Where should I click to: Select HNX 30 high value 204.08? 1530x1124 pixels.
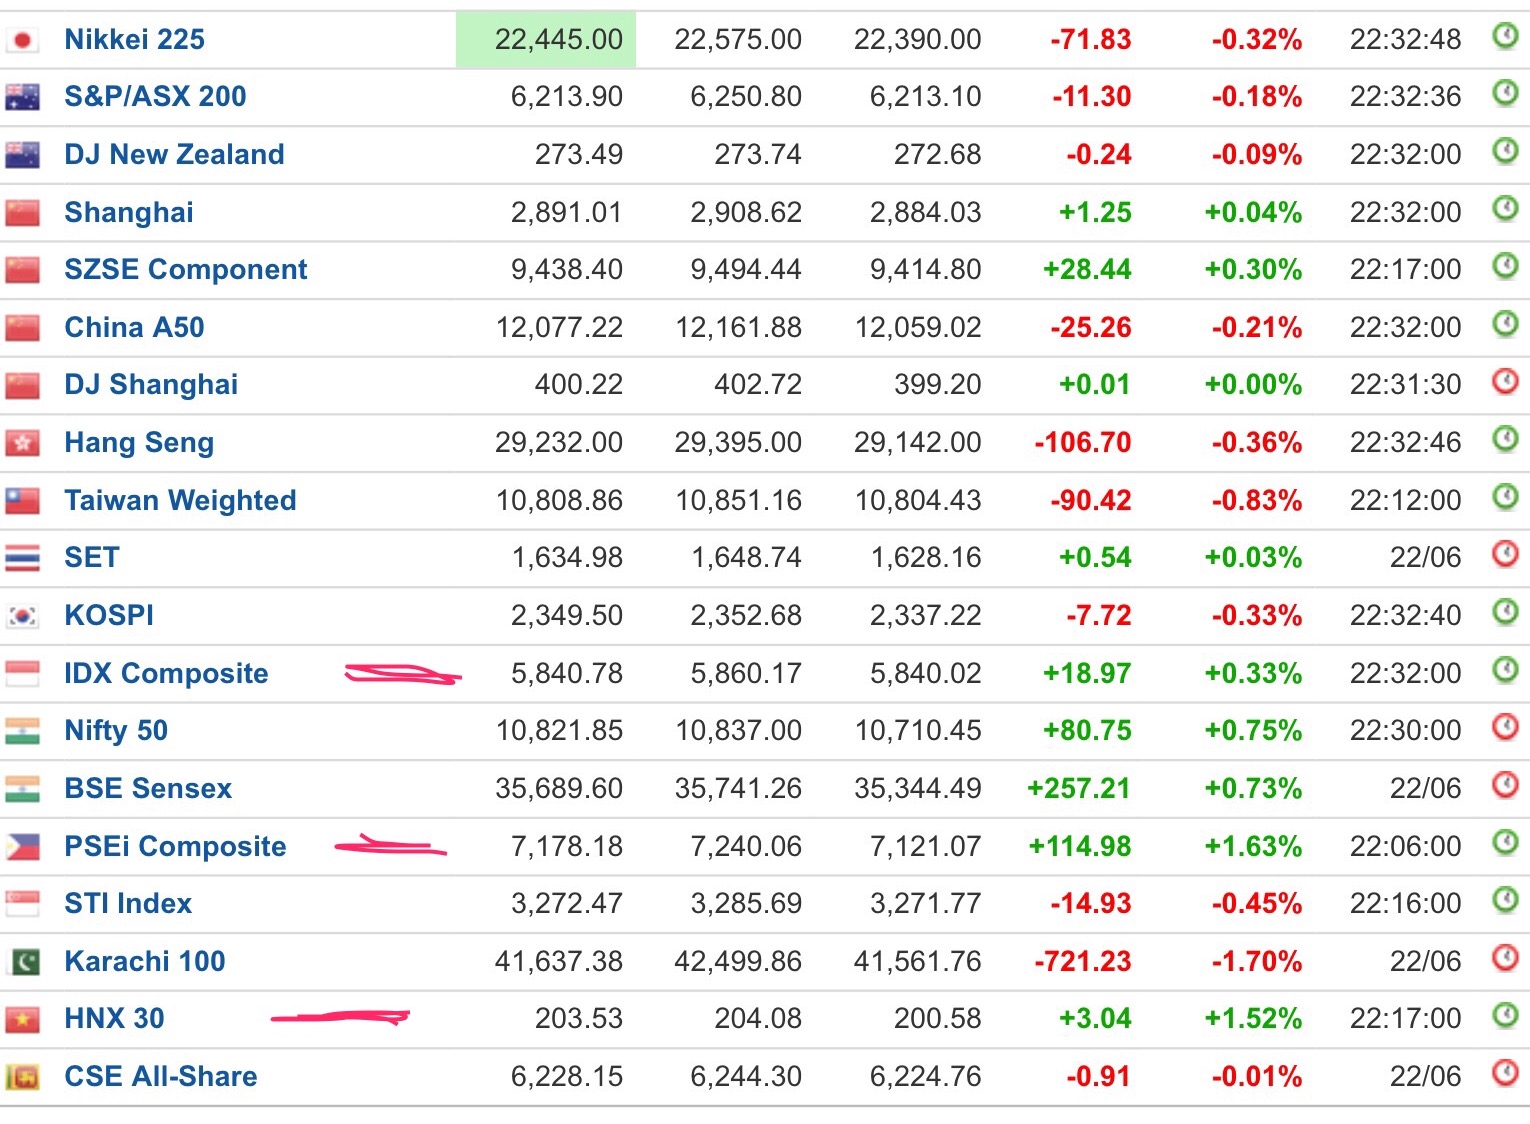coord(758,1018)
